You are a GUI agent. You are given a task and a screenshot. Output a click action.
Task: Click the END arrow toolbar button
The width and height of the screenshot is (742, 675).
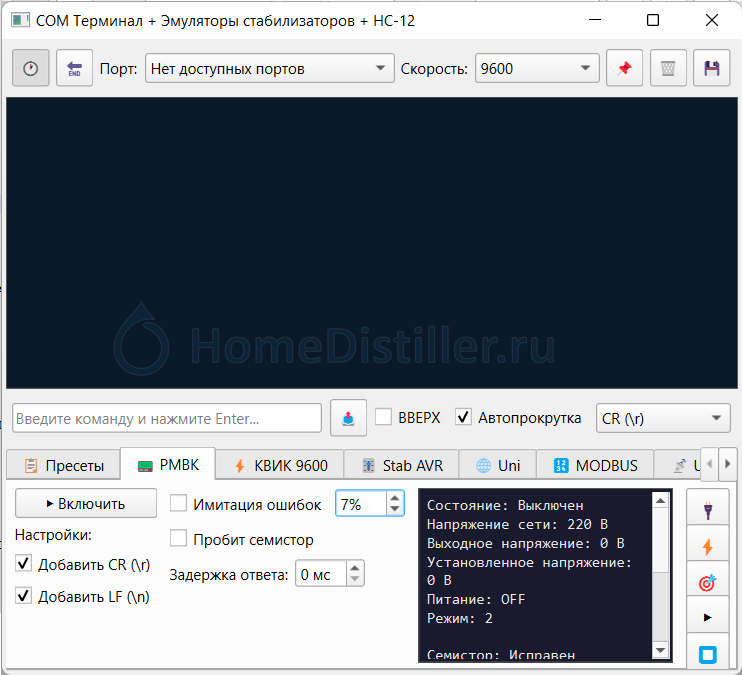74,69
